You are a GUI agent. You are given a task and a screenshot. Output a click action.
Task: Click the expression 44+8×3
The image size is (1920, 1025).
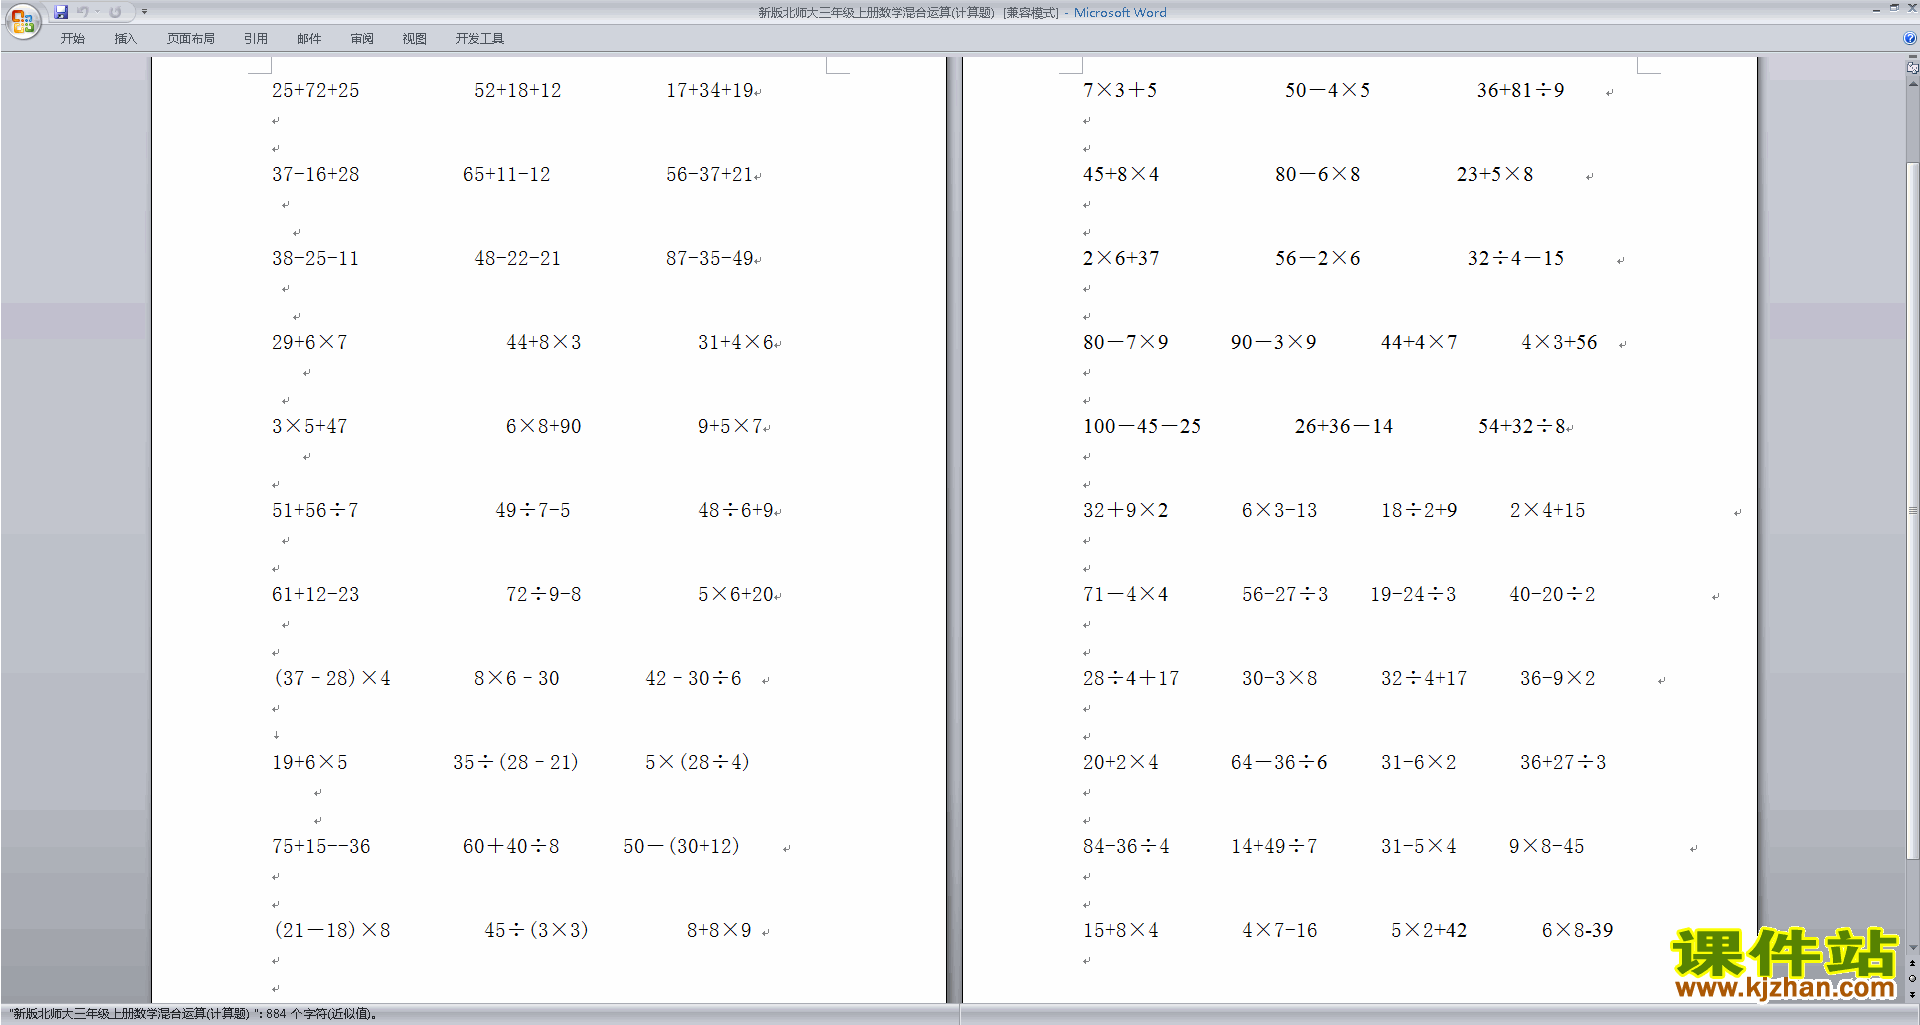coord(543,342)
